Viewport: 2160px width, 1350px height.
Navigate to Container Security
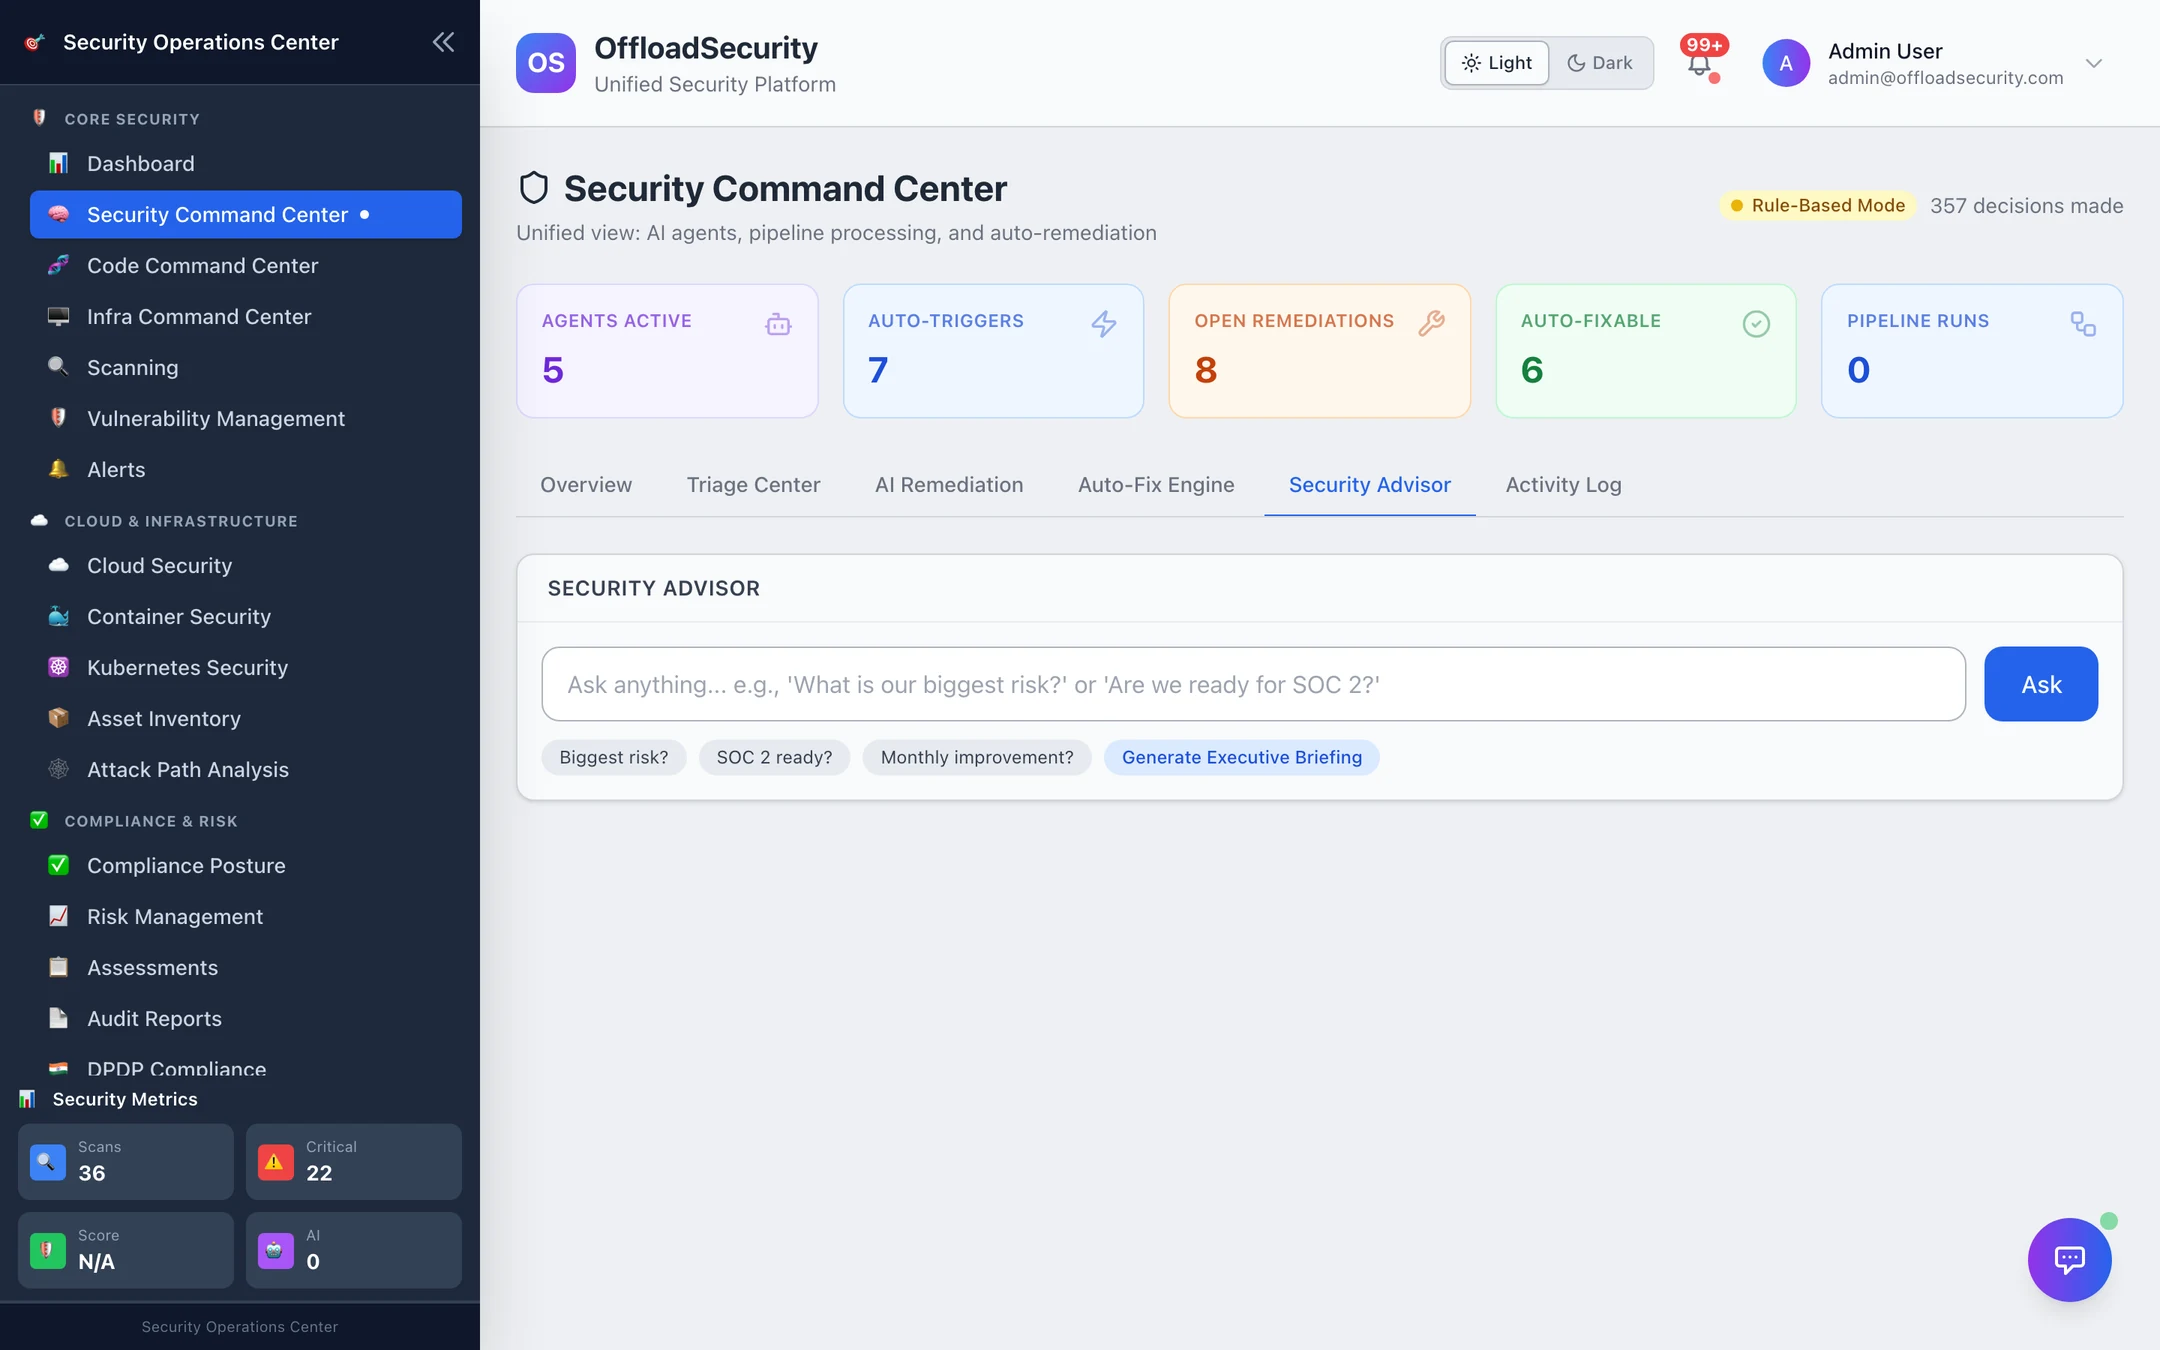(246, 616)
